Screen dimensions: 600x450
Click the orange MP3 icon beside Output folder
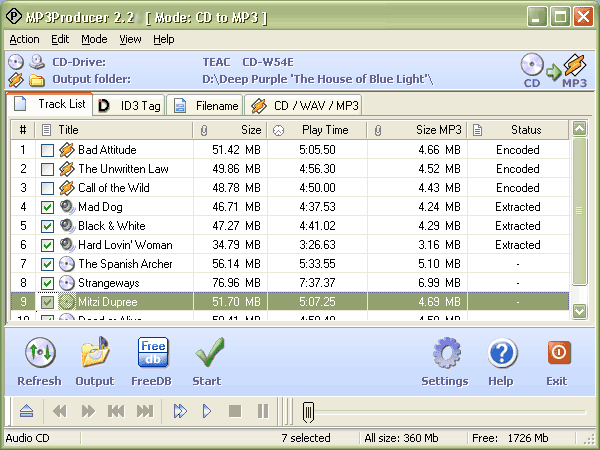click(16, 80)
